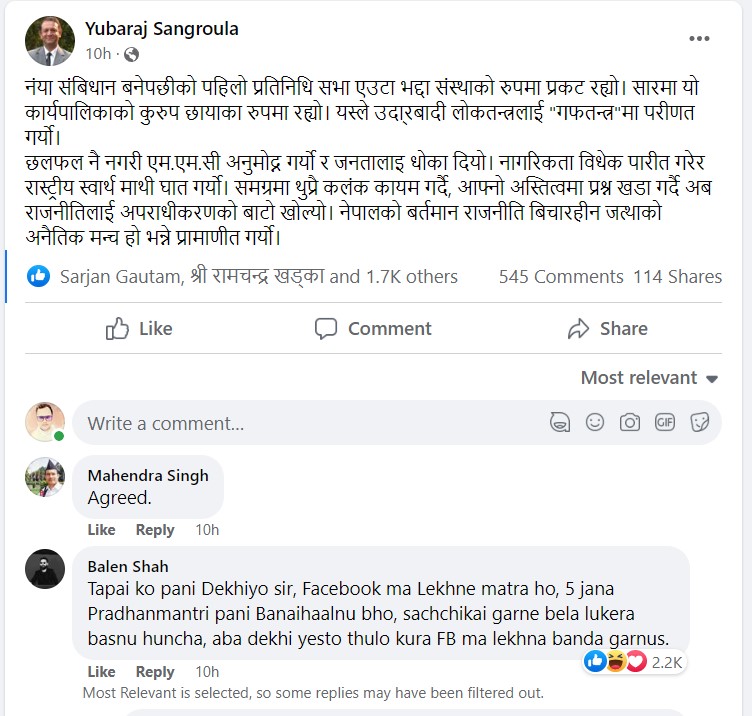
Task: Click the avatar sticker icon in comment box
Action: [x=560, y=423]
